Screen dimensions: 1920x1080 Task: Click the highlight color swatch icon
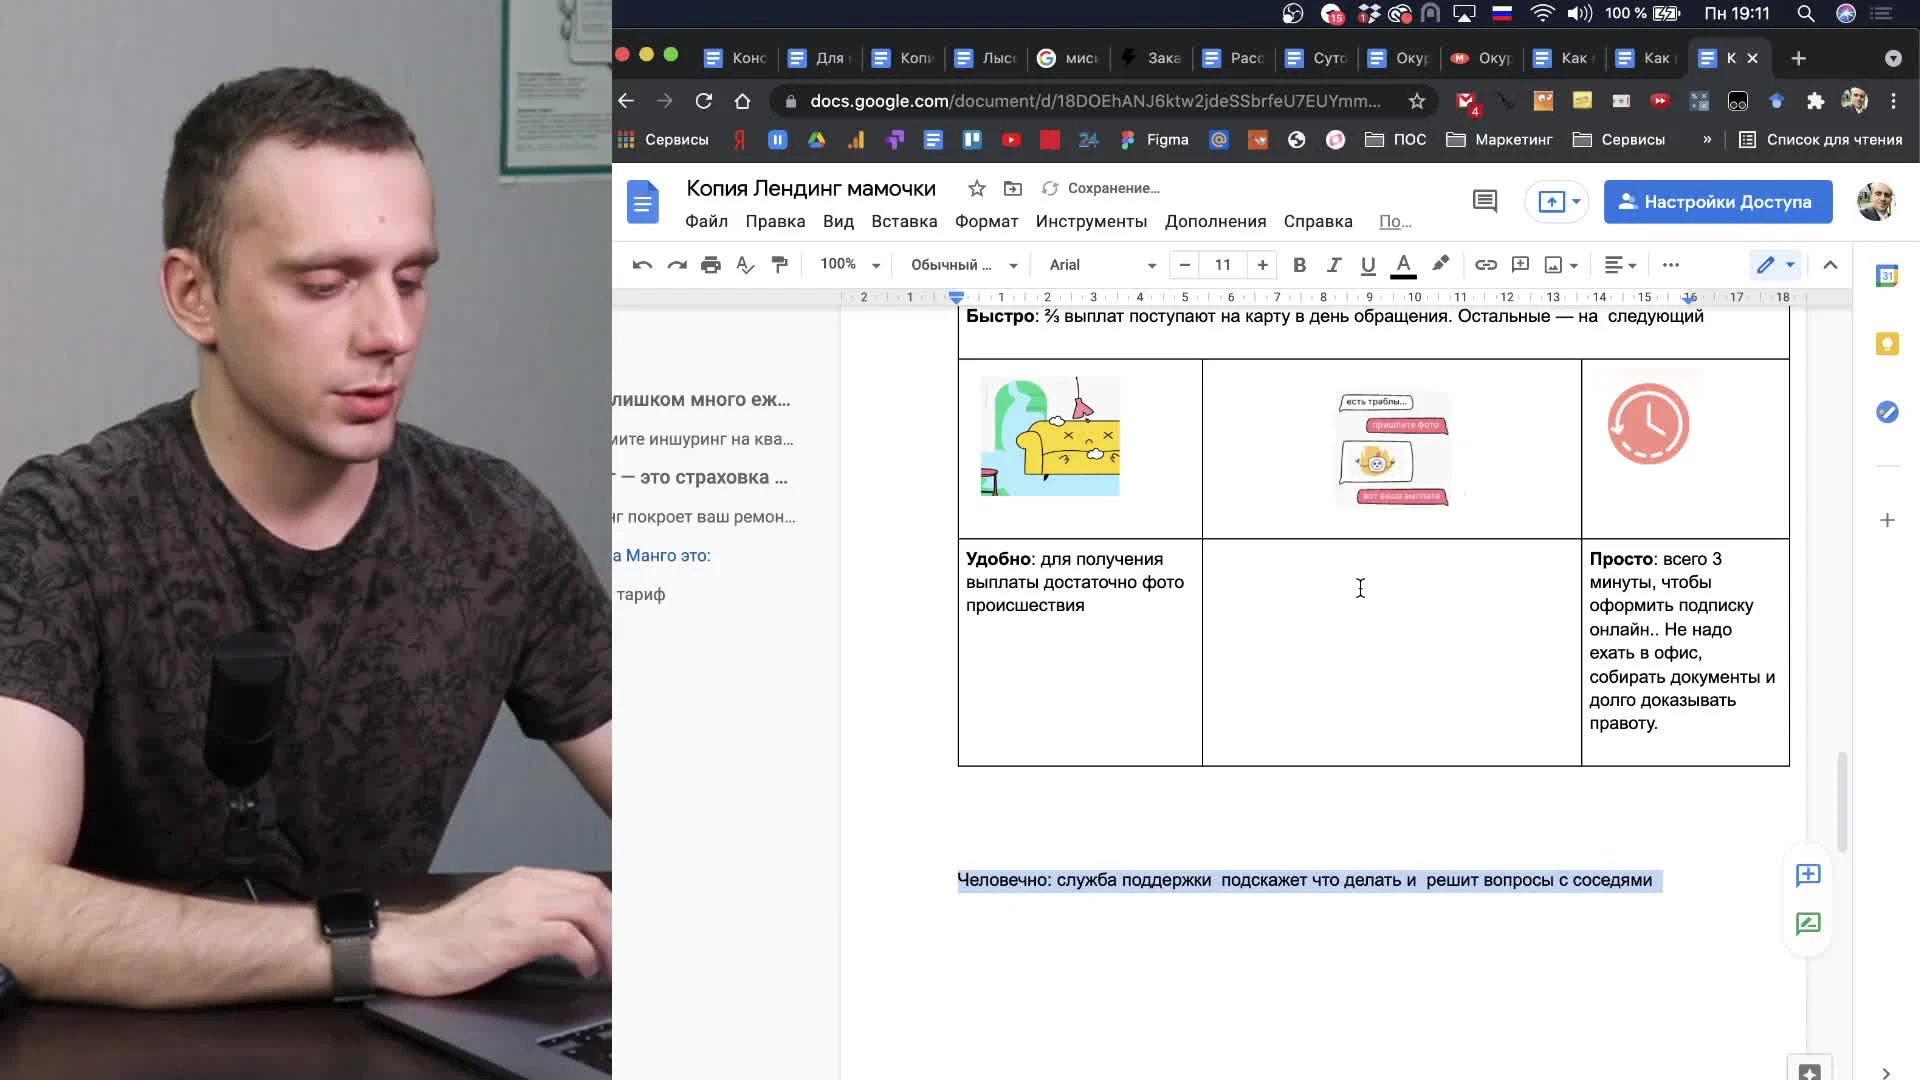click(x=1439, y=265)
